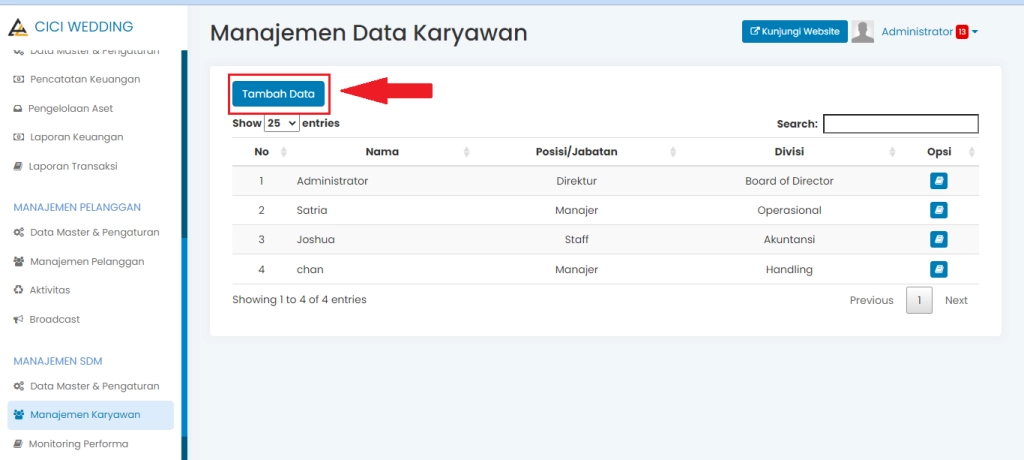Click the Administrator avatar image
Viewport: 1024px width, 460px height.
862,32
